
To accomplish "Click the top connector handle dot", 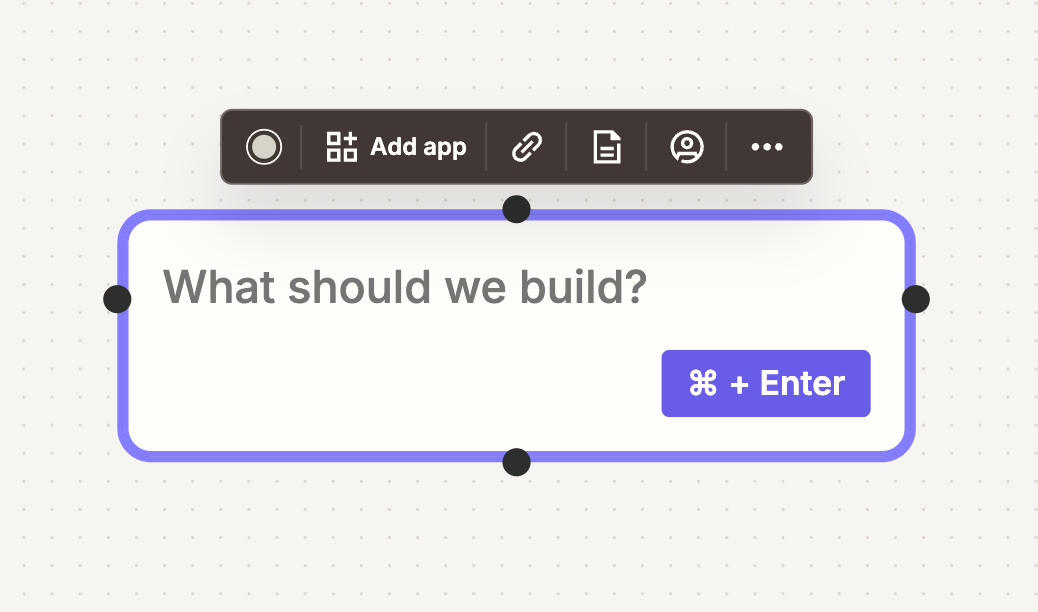I will point(516,209).
